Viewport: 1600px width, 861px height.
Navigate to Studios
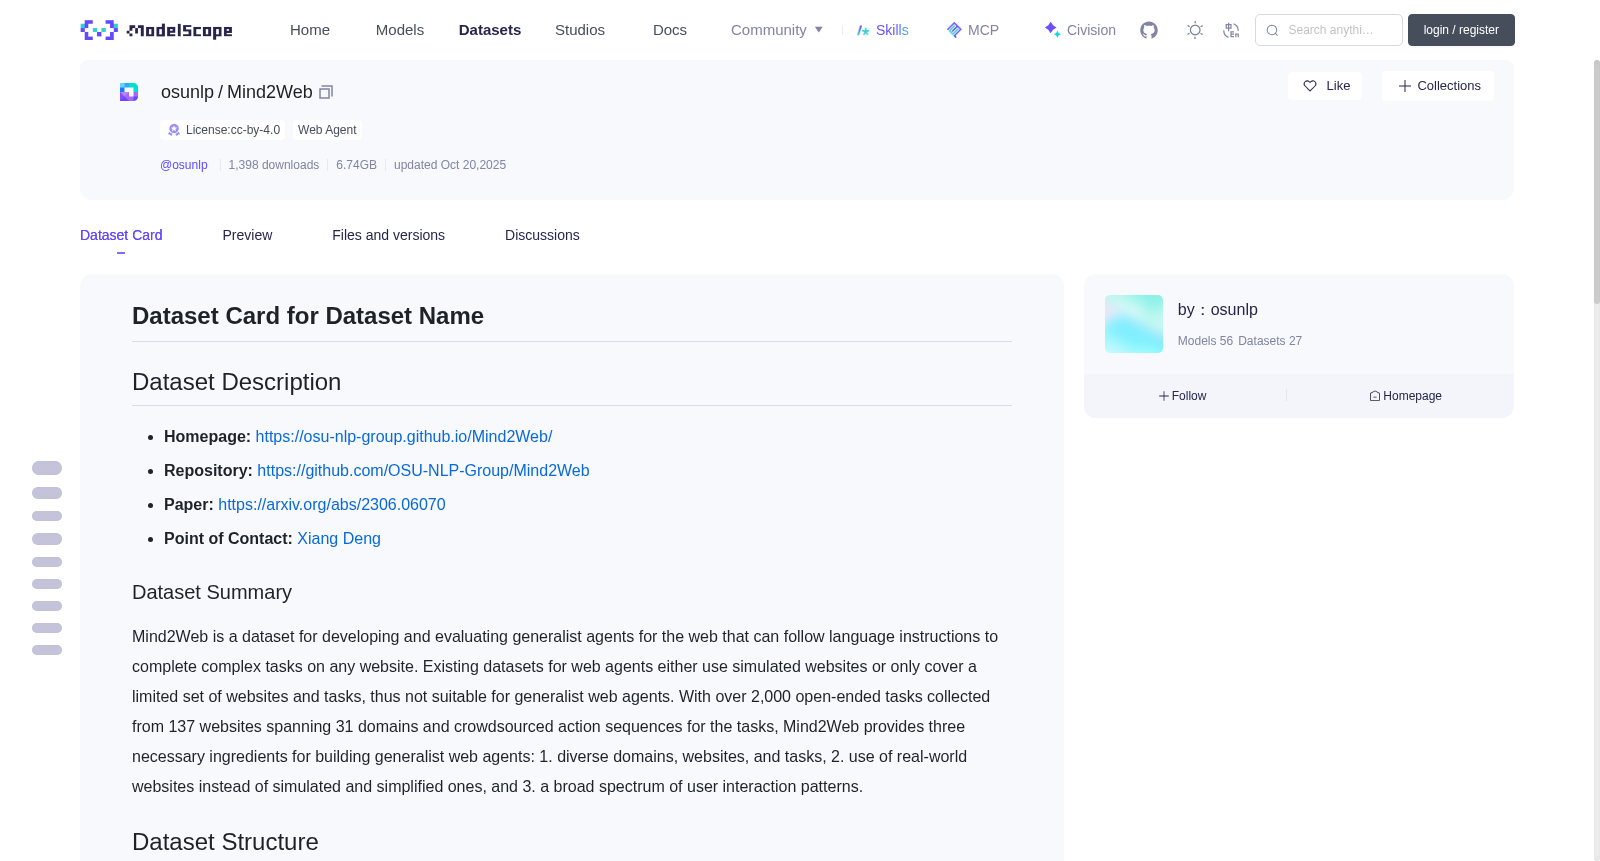pyautogui.click(x=580, y=30)
